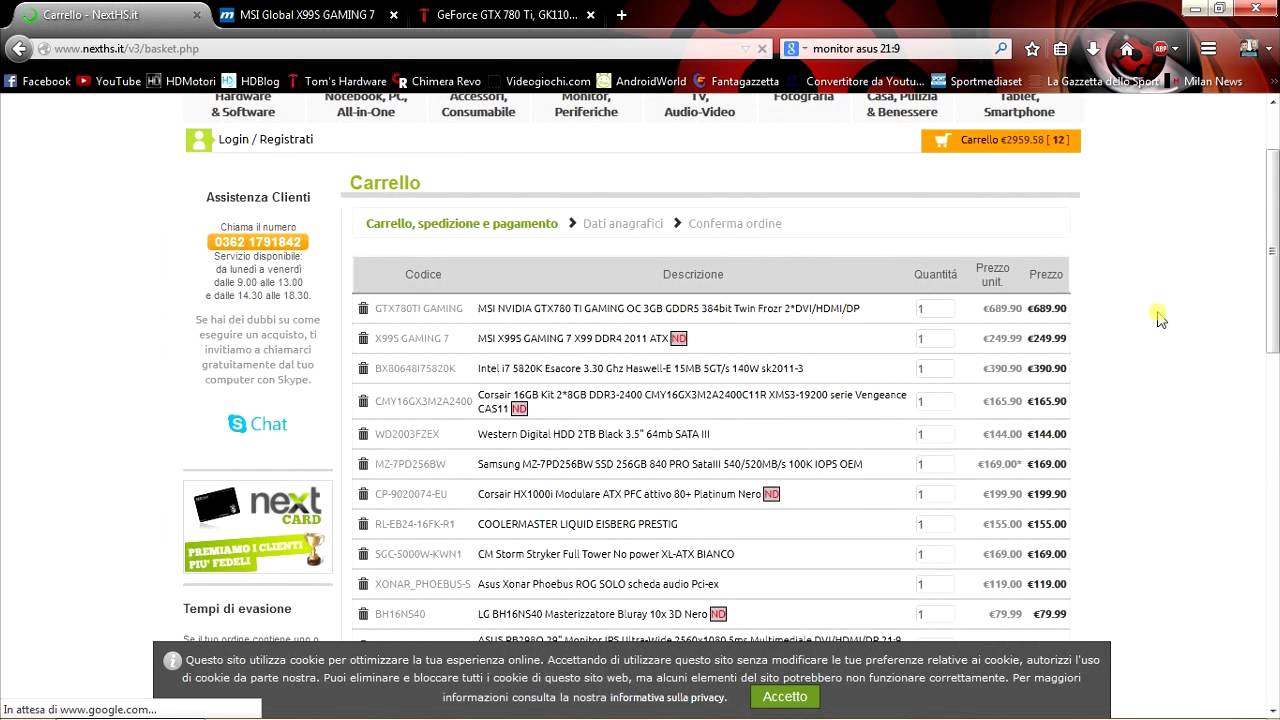Open the Carrello €2959.58 button

pyautogui.click(x=1001, y=140)
